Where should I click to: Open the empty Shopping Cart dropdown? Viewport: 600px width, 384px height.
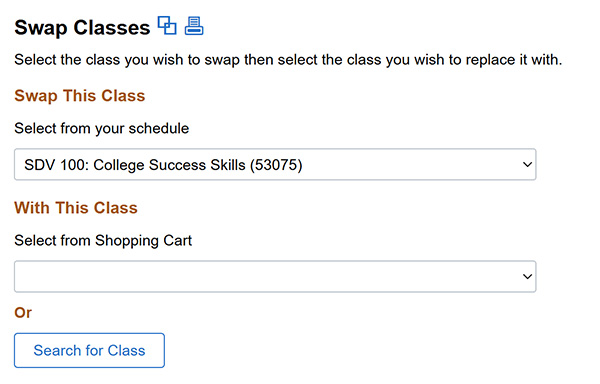pos(275,277)
